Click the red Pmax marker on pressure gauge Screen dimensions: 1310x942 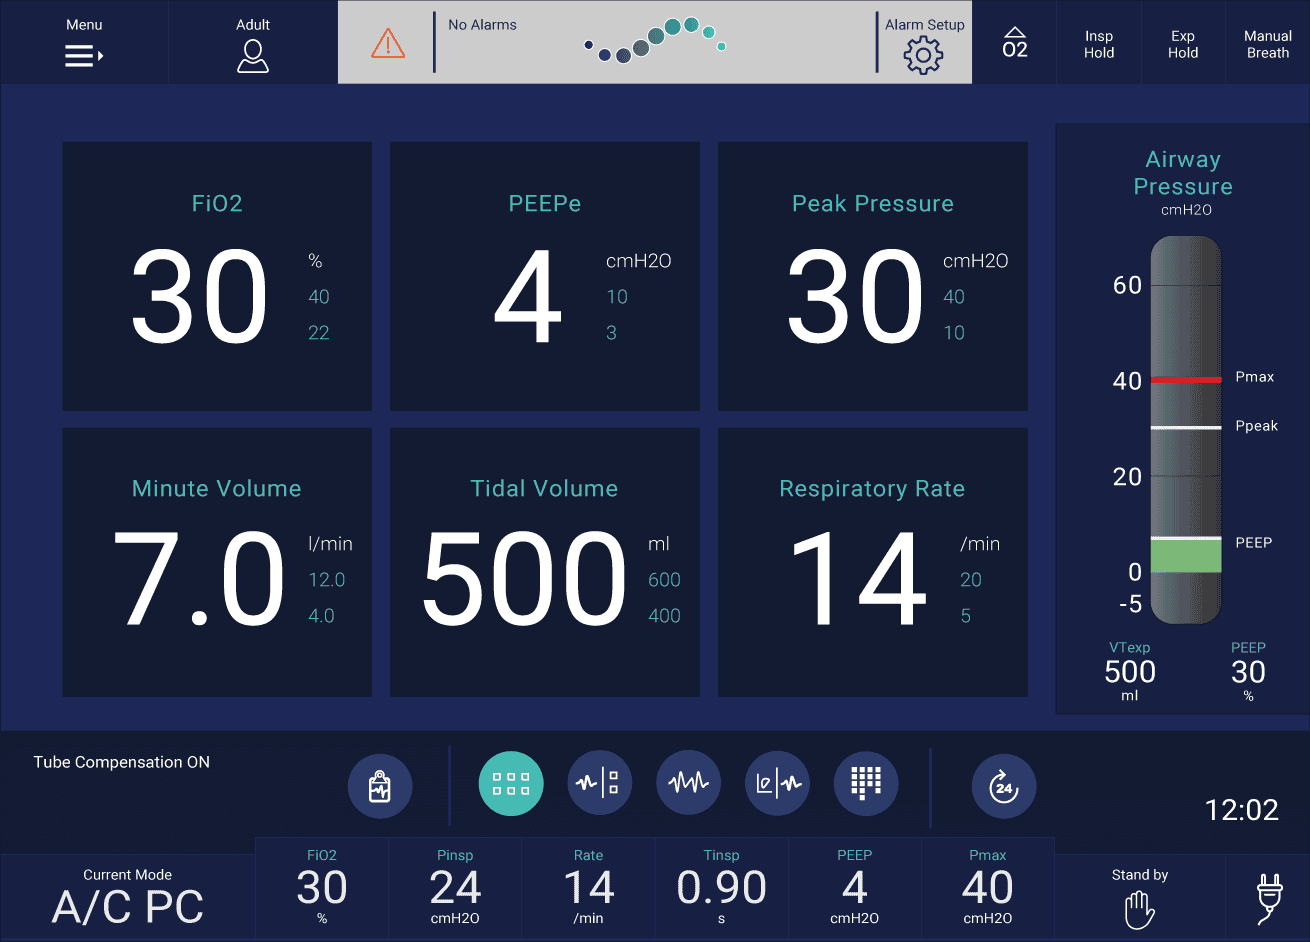pos(1186,380)
